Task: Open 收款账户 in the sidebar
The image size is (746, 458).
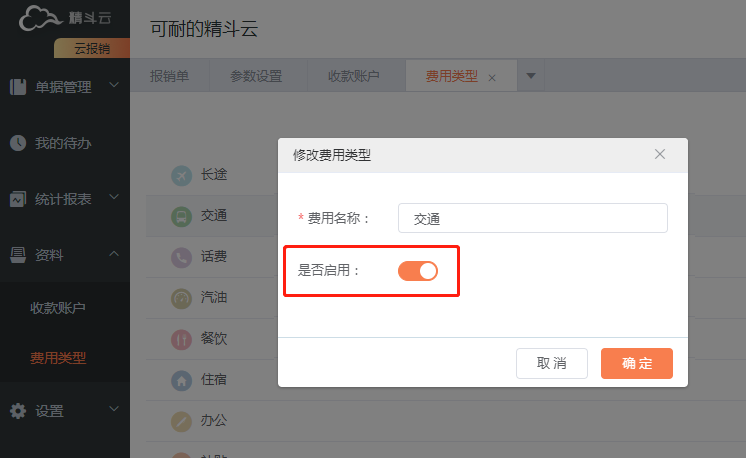Action: coord(58,307)
